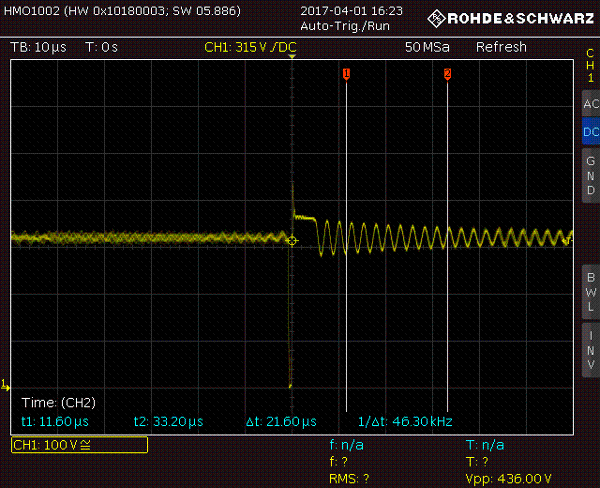Click the Refresh acquisition mode label
Viewport: 600px width, 488px height.
point(501,47)
